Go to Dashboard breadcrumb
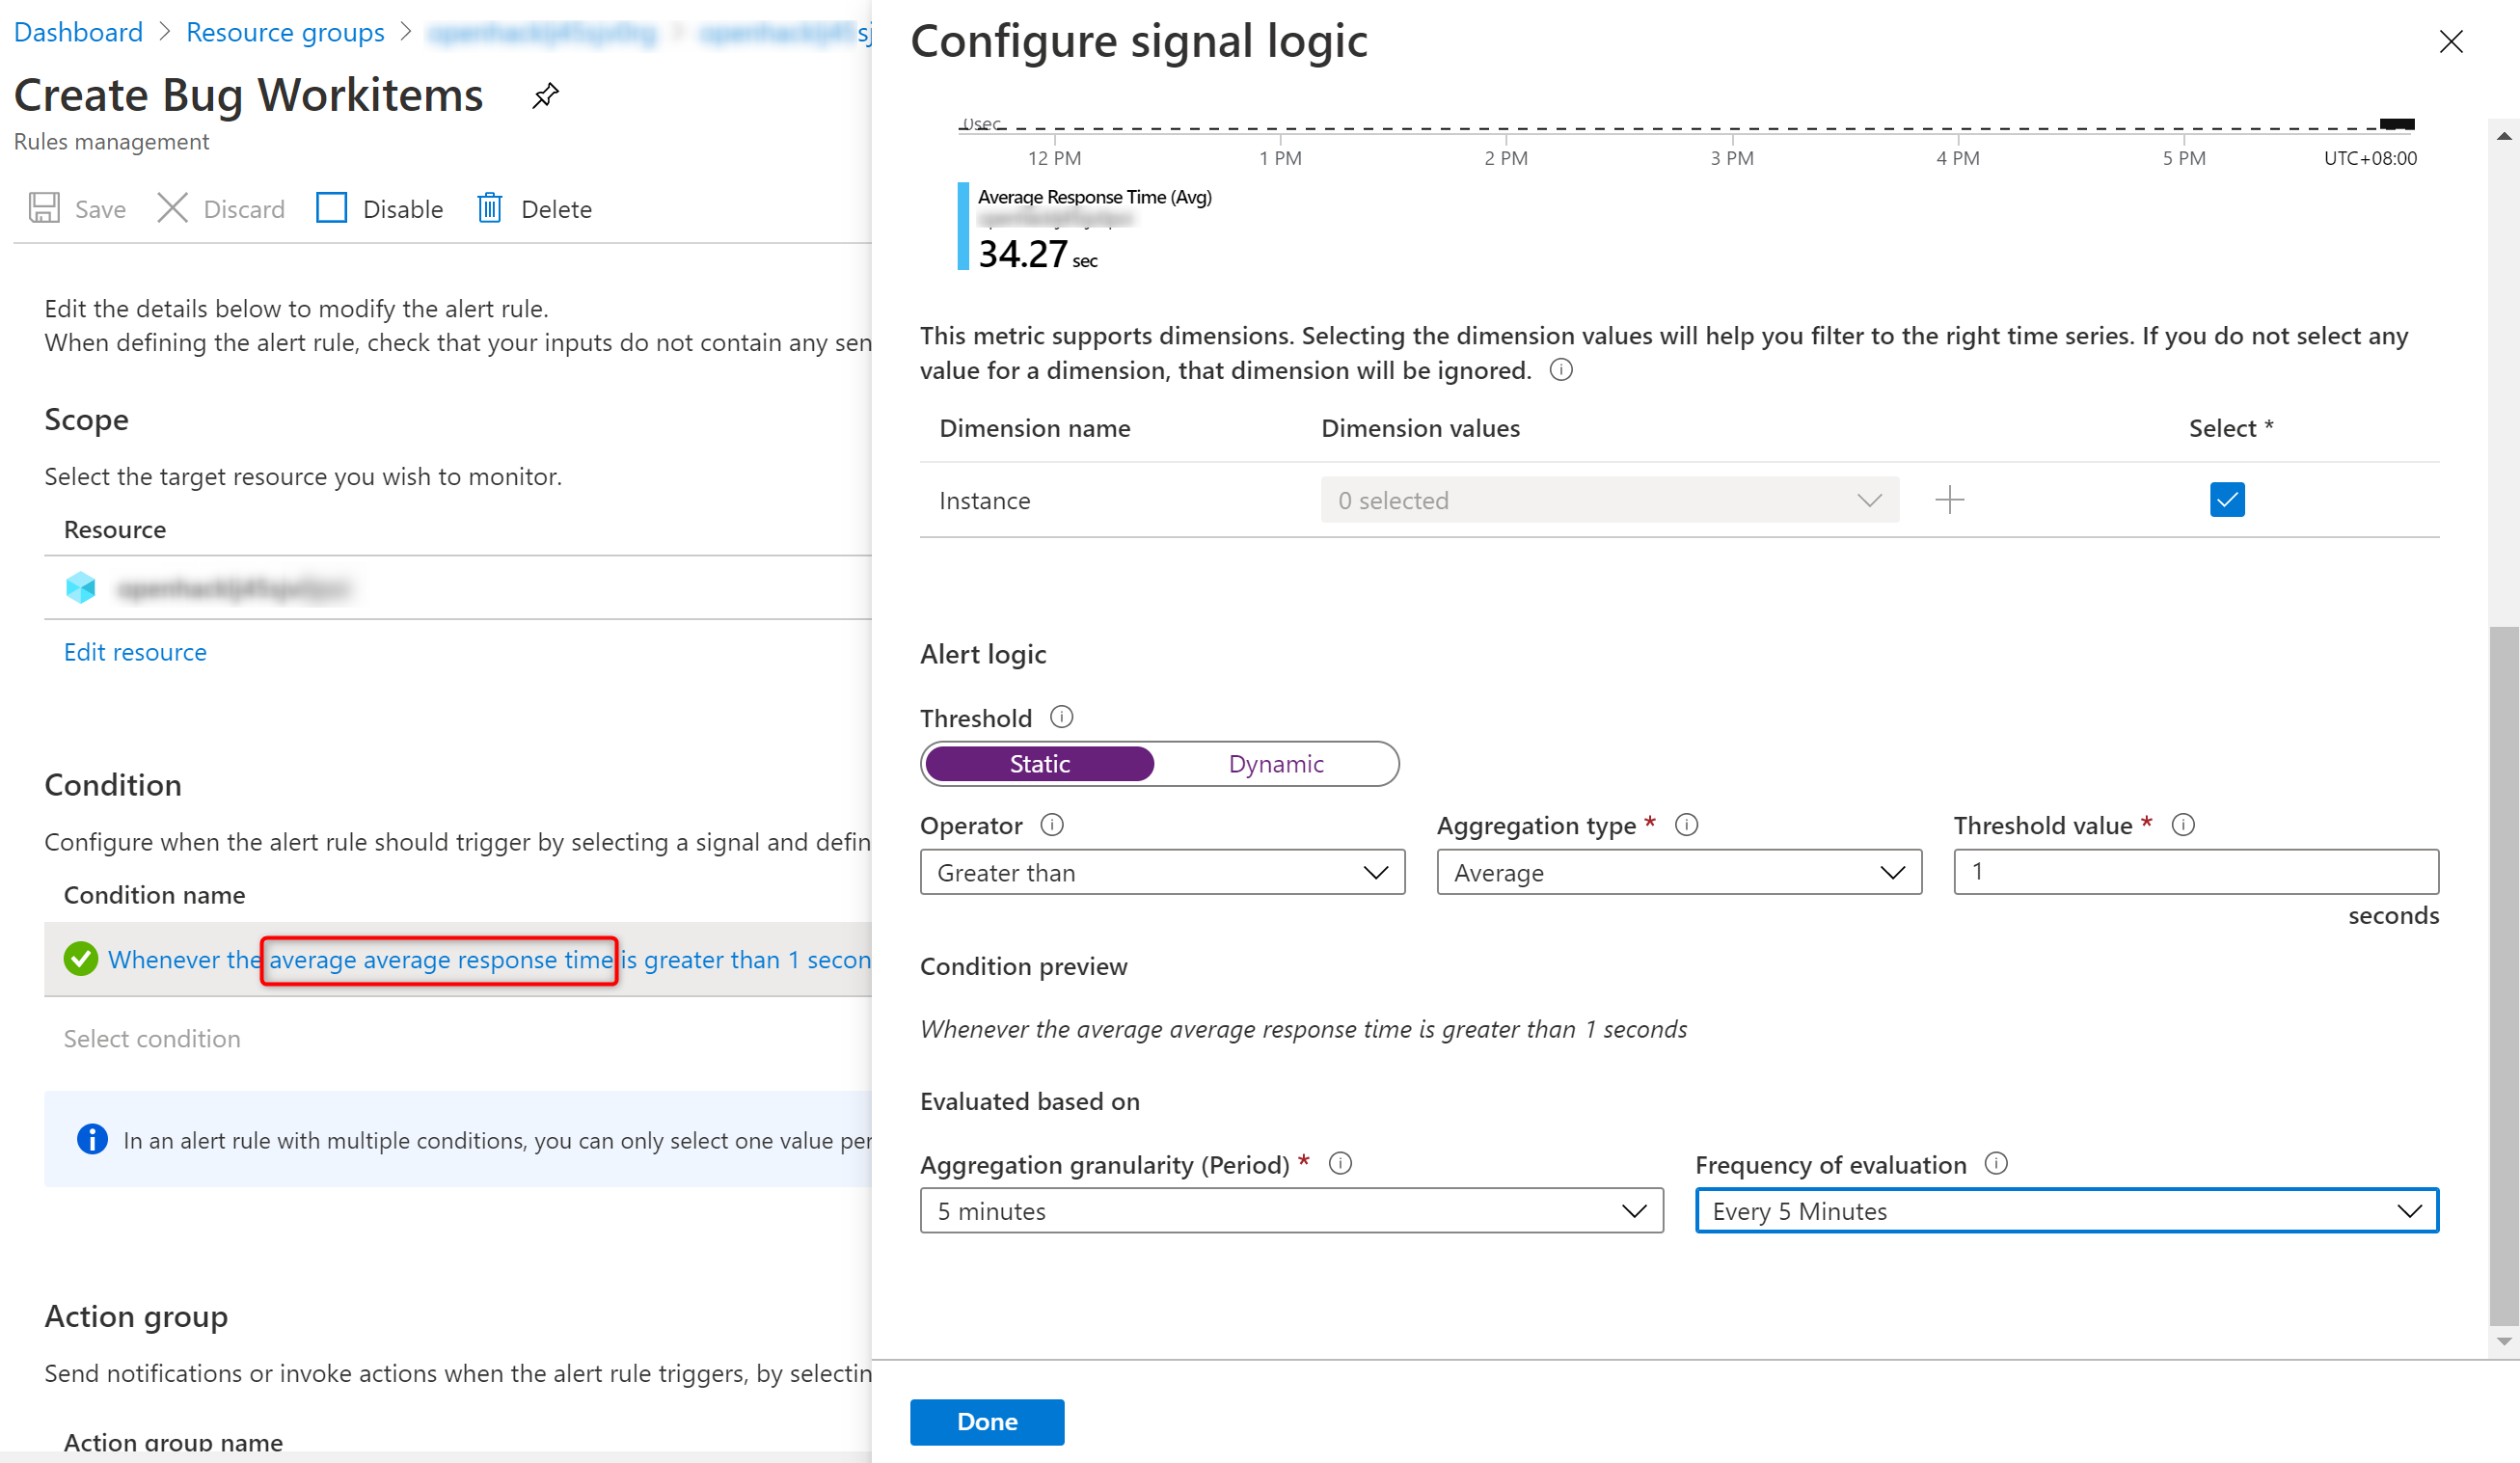This screenshot has width=2520, height=1463. 78,32
